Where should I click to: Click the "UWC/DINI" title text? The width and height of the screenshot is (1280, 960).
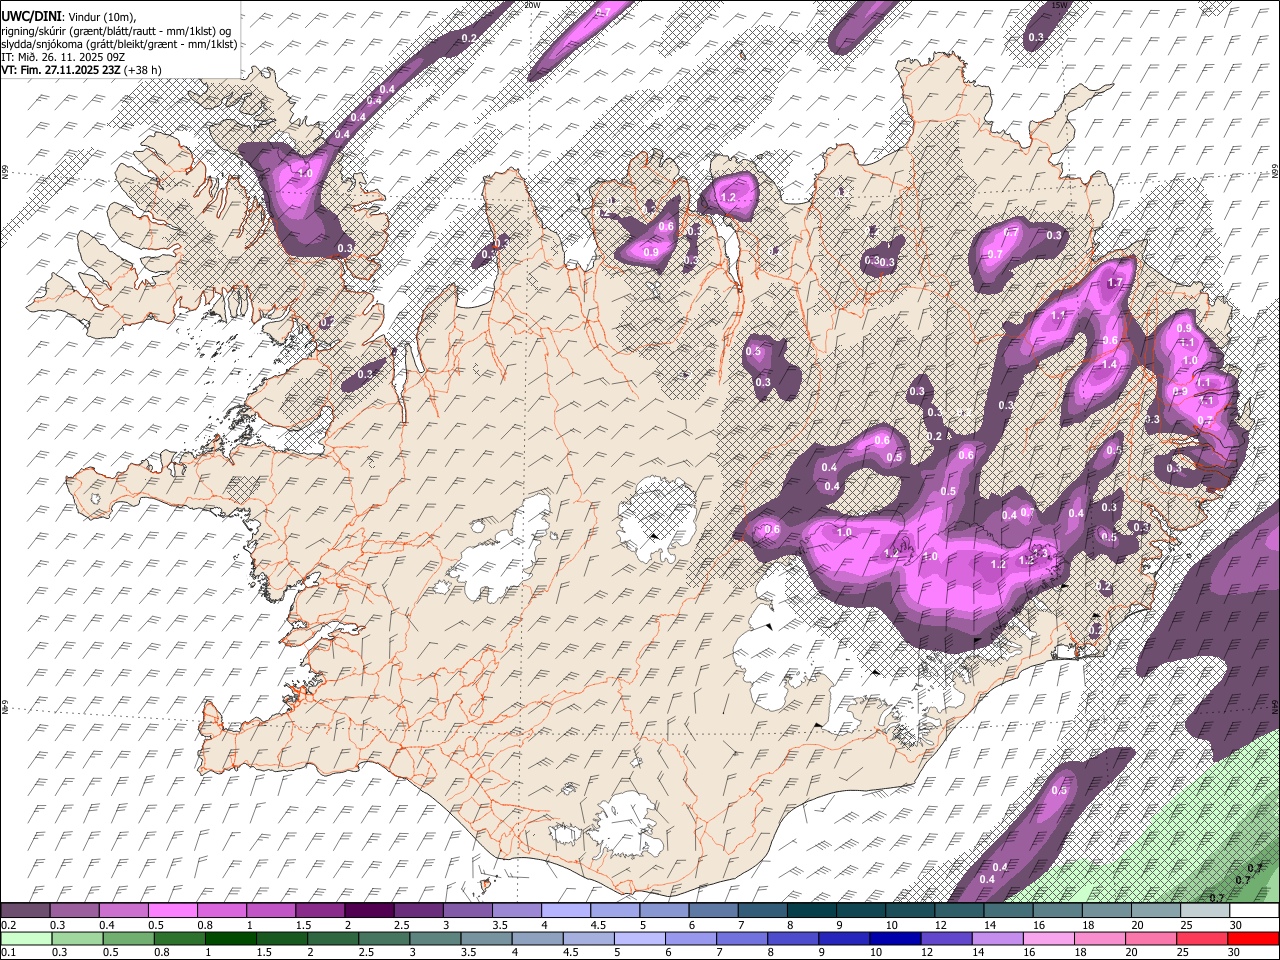[x=31, y=16]
